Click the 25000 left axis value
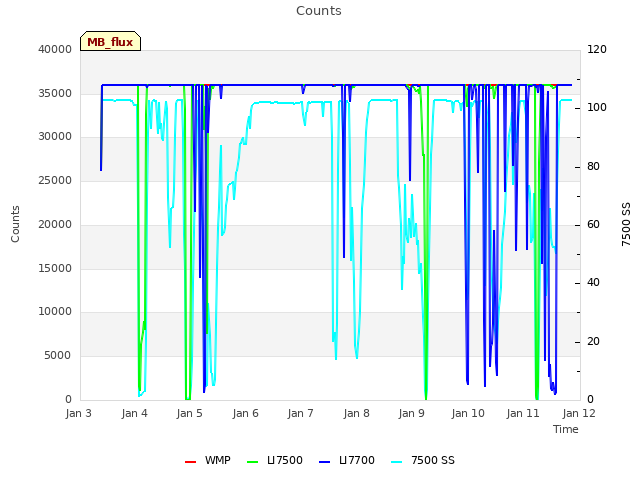 pyautogui.click(x=55, y=180)
